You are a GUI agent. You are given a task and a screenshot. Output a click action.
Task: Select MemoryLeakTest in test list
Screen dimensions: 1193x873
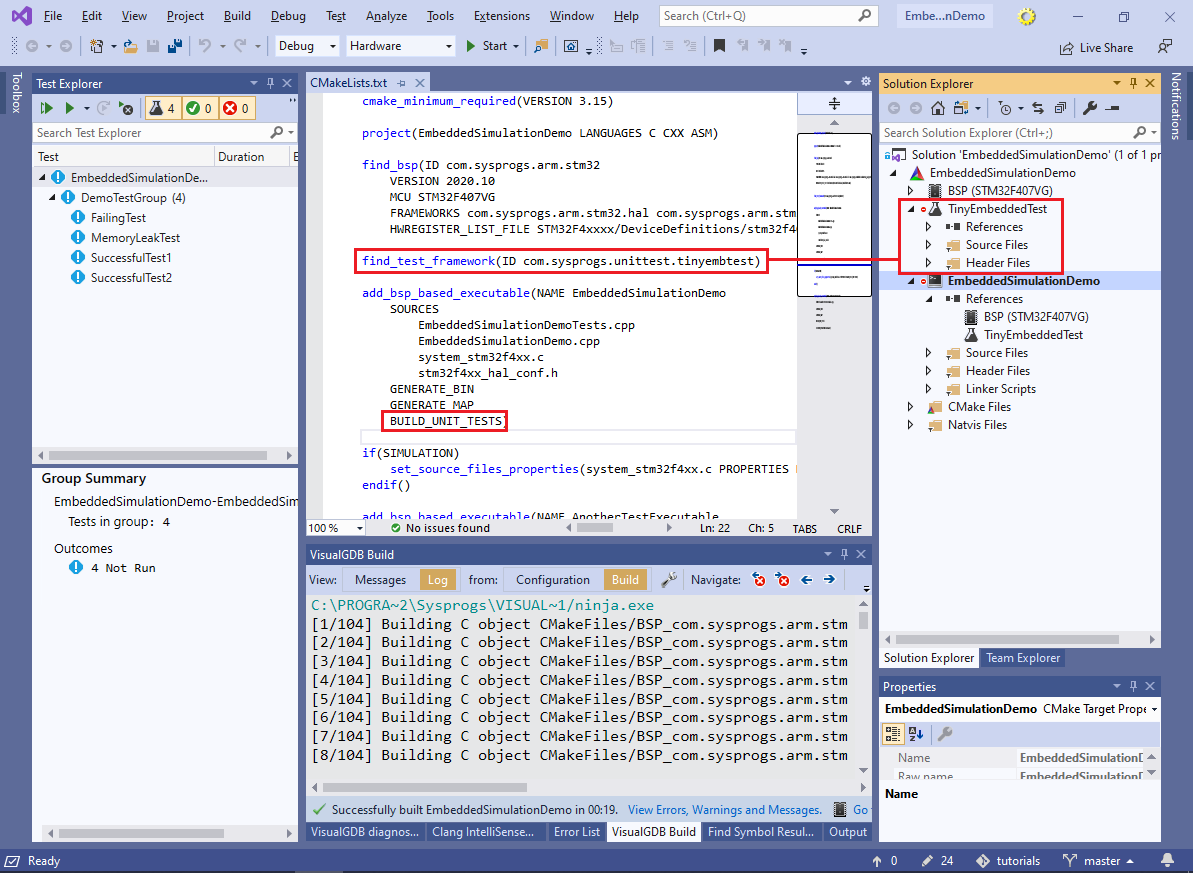(x=135, y=237)
